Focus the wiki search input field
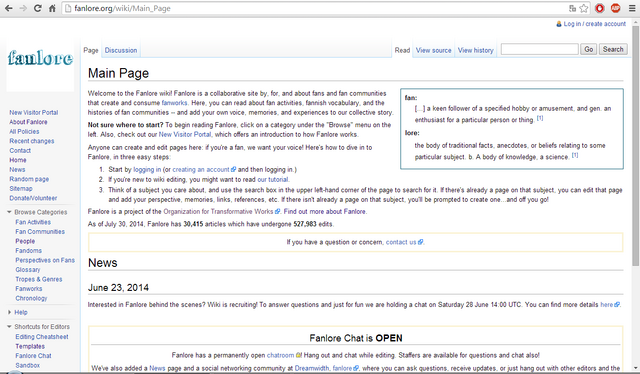The height and width of the screenshot is (374, 640). tap(540, 49)
